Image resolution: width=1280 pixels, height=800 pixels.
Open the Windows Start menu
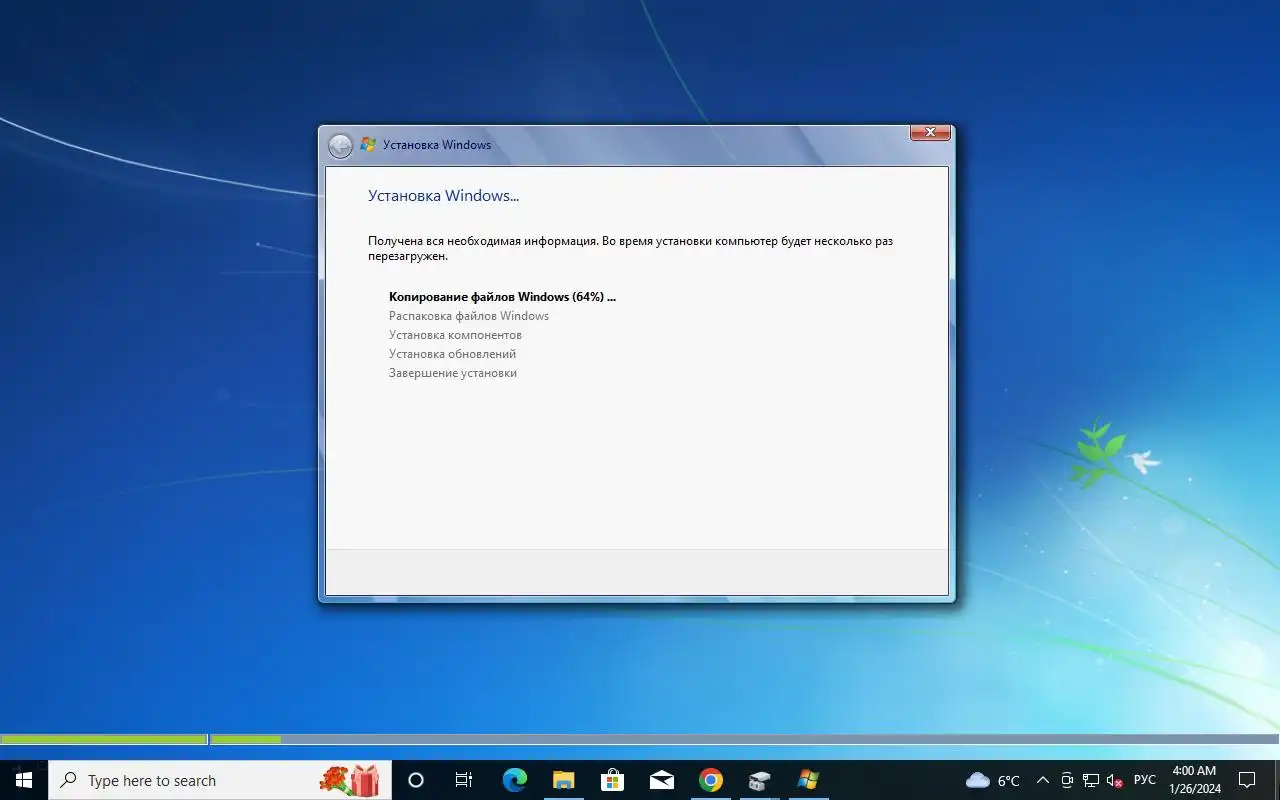click(24, 780)
